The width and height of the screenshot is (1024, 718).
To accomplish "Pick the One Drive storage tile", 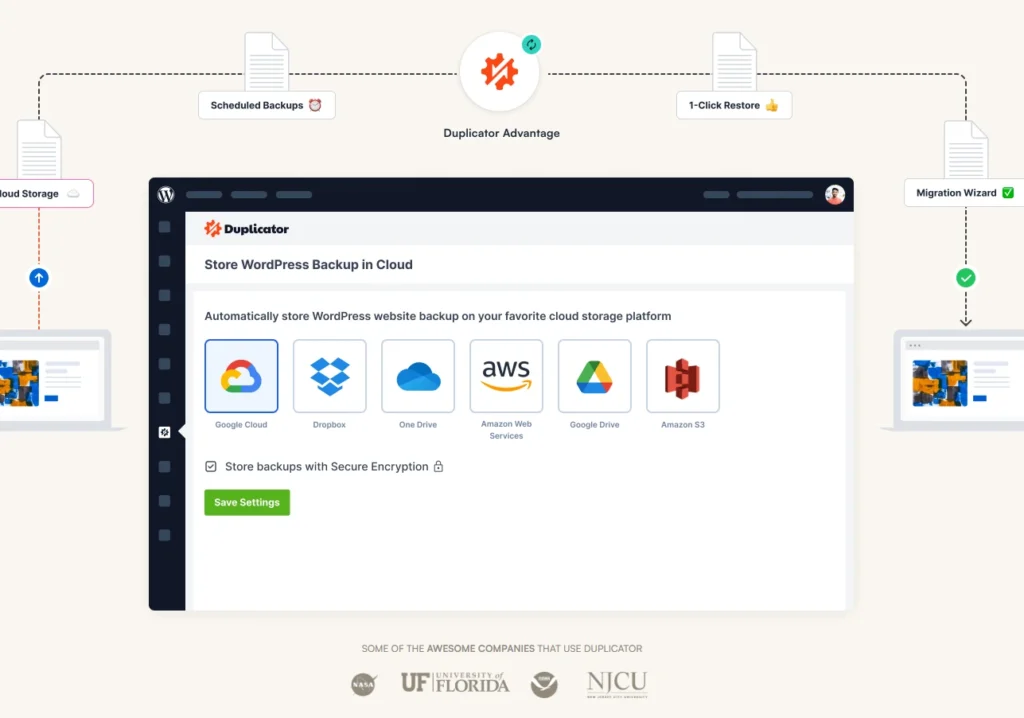I will 418,376.
